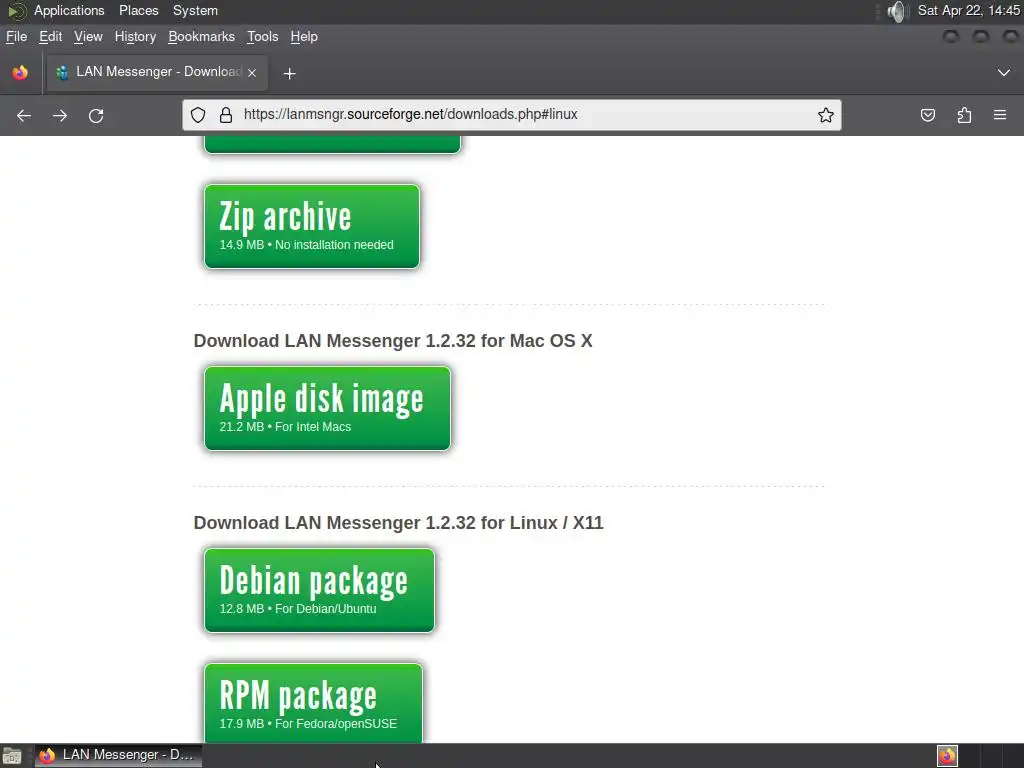Bookmark this page with the star

tap(825, 115)
